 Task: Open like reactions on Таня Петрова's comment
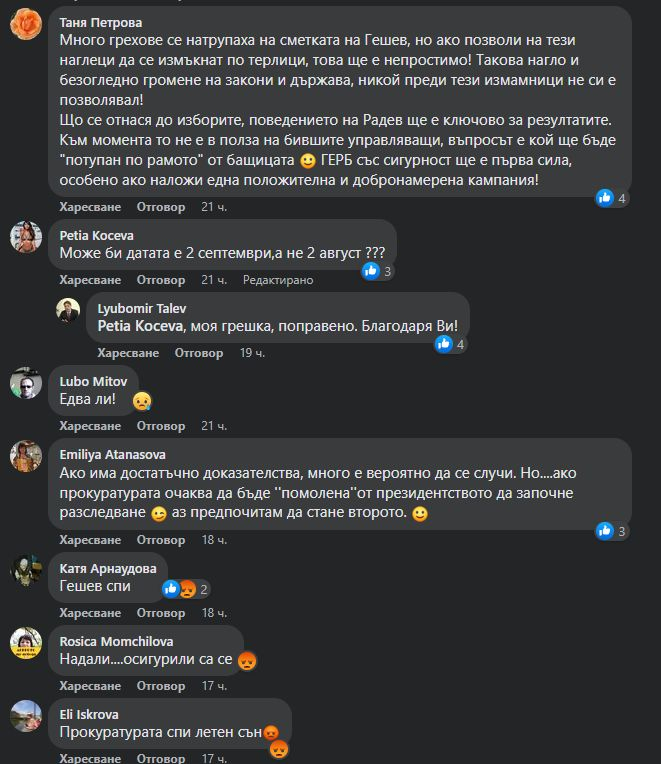point(611,198)
